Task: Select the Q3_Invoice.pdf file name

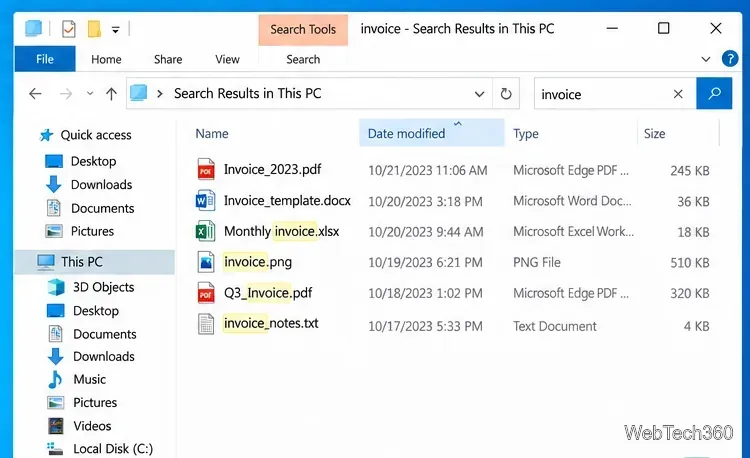Action: click(x=268, y=293)
